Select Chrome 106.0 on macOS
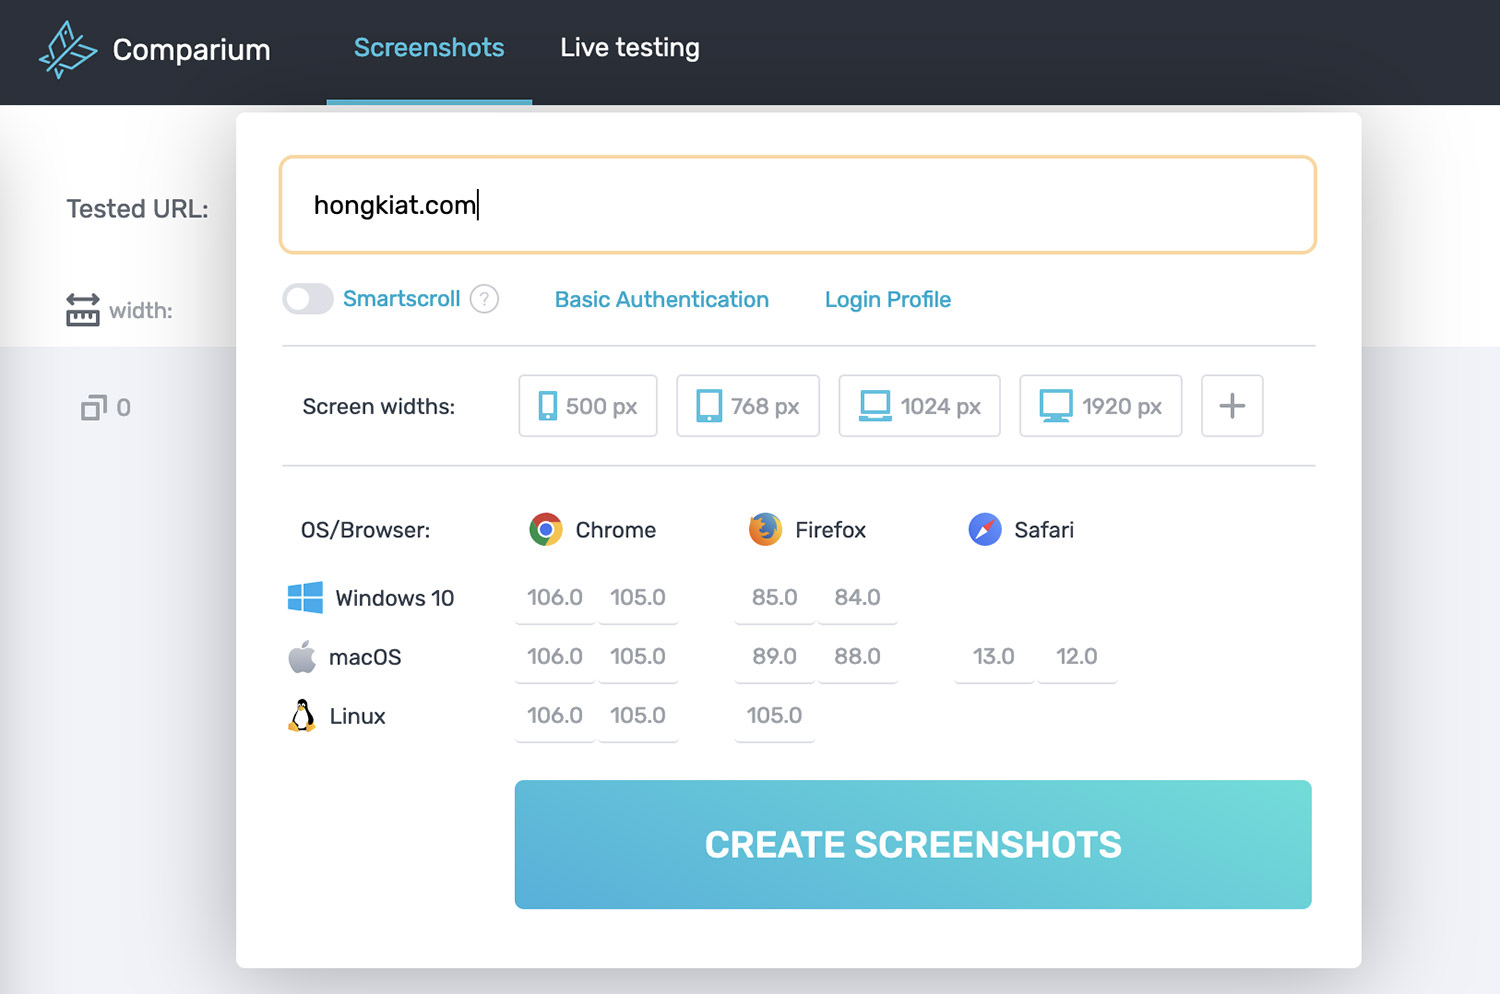The image size is (1500, 994). click(555, 657)
